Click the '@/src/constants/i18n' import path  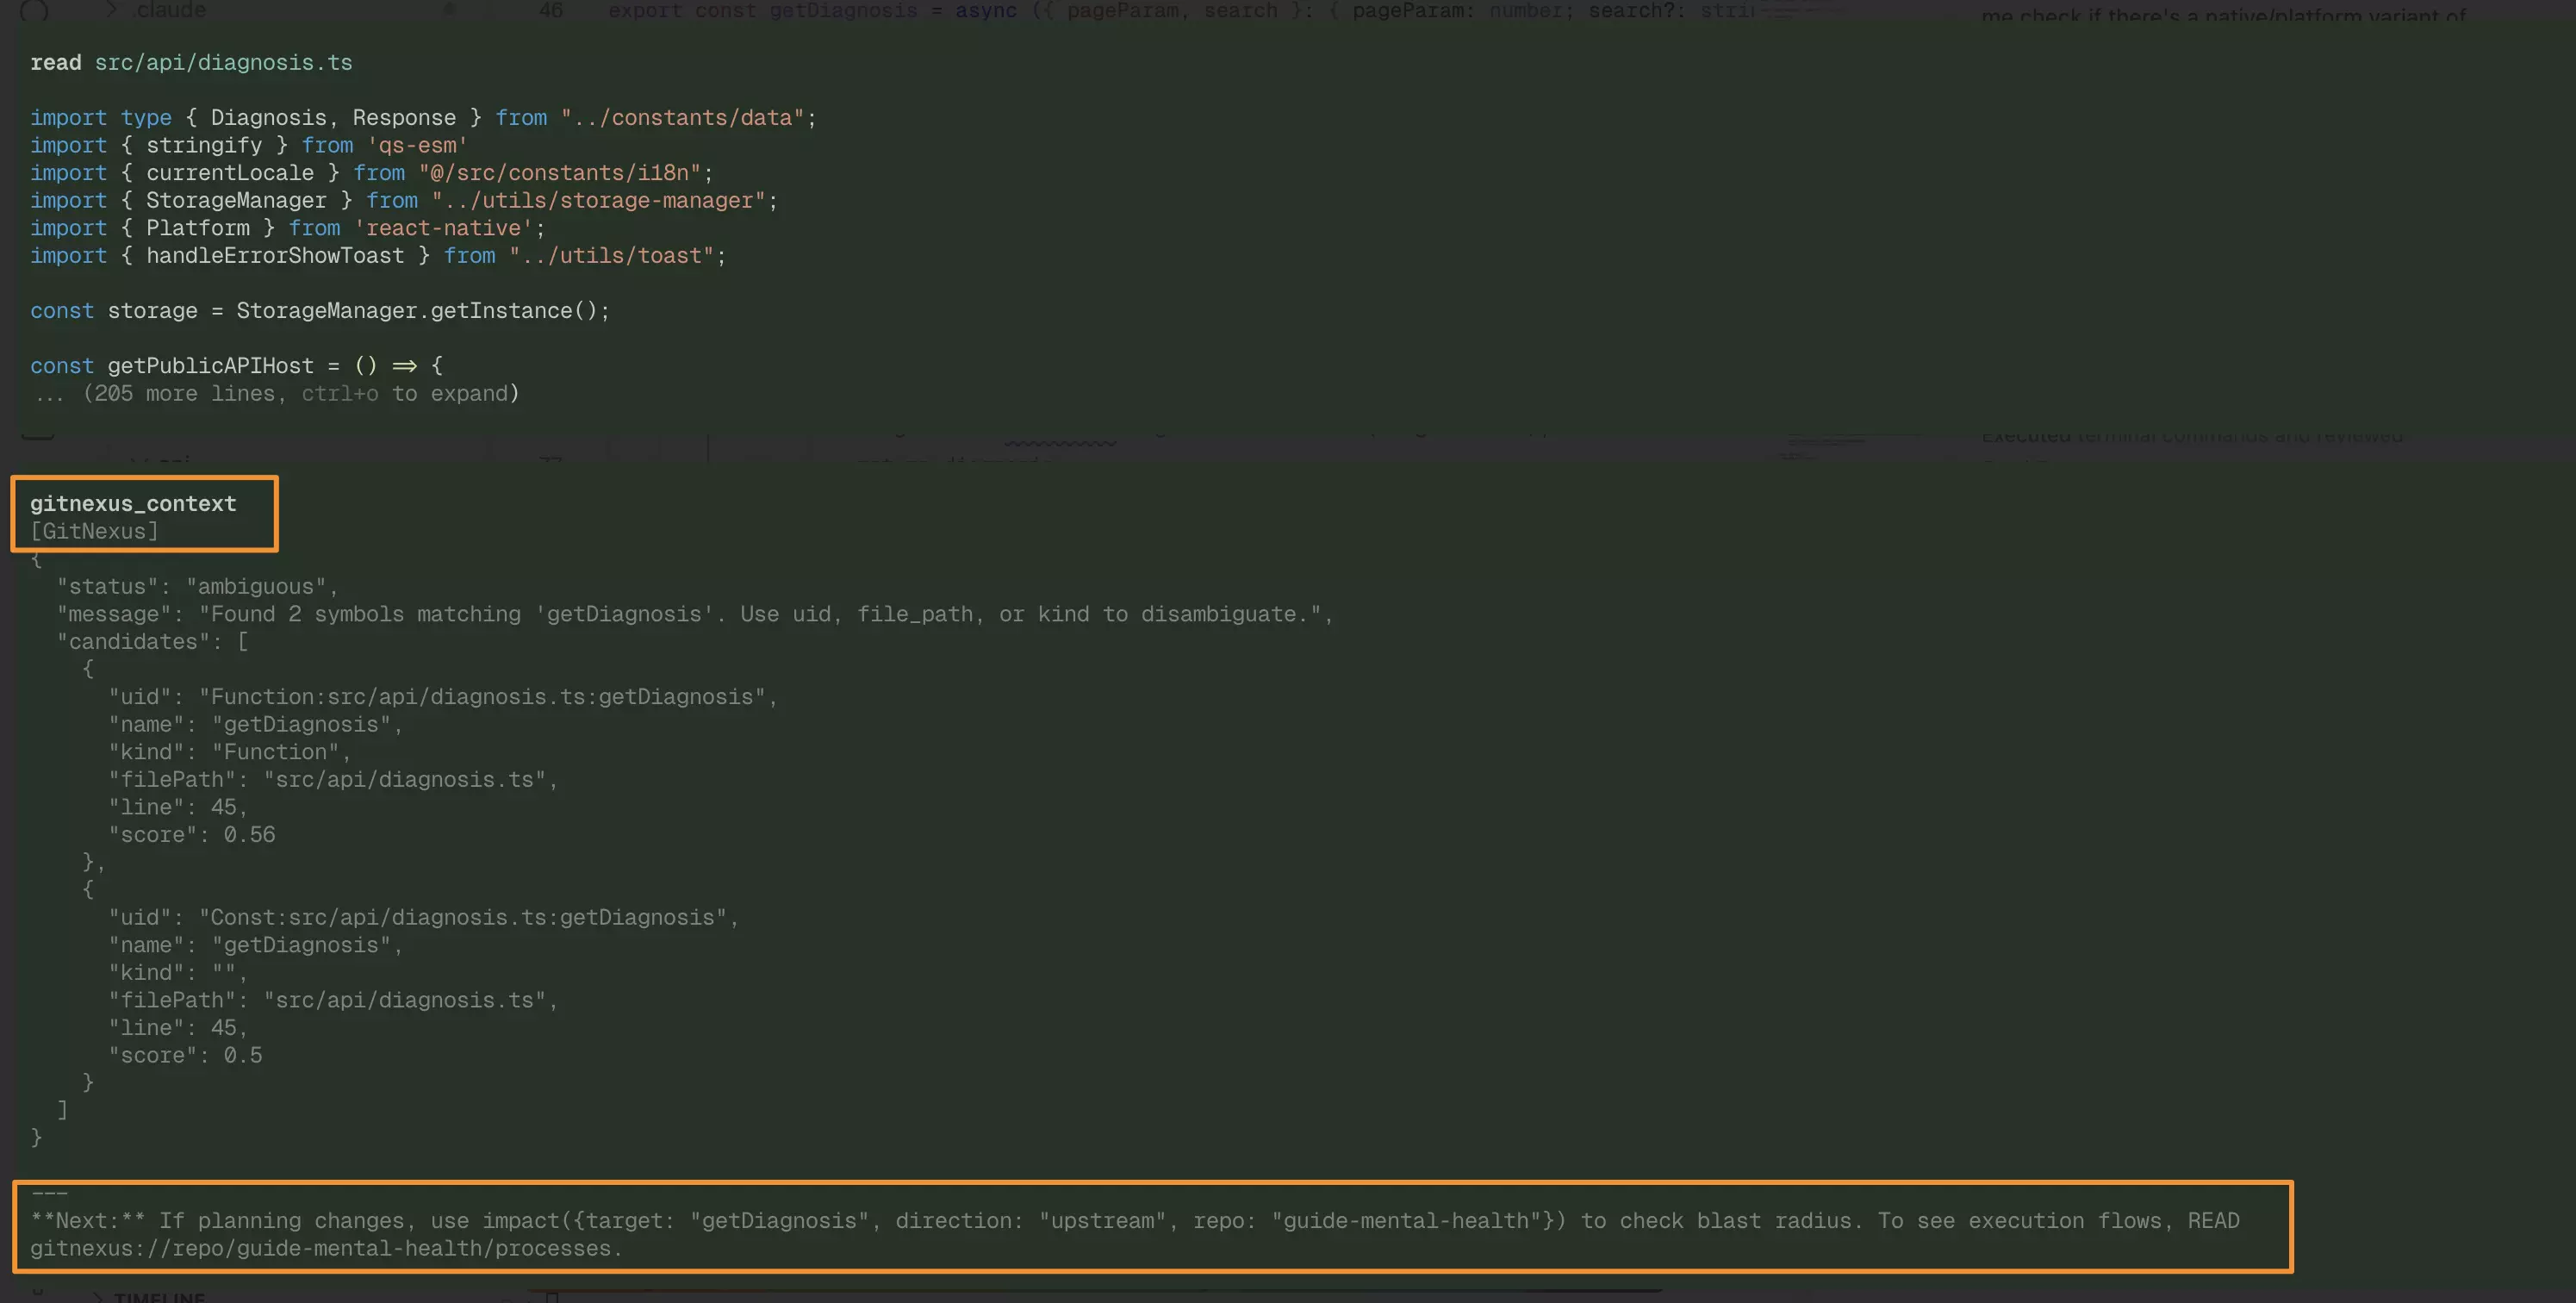560,173
